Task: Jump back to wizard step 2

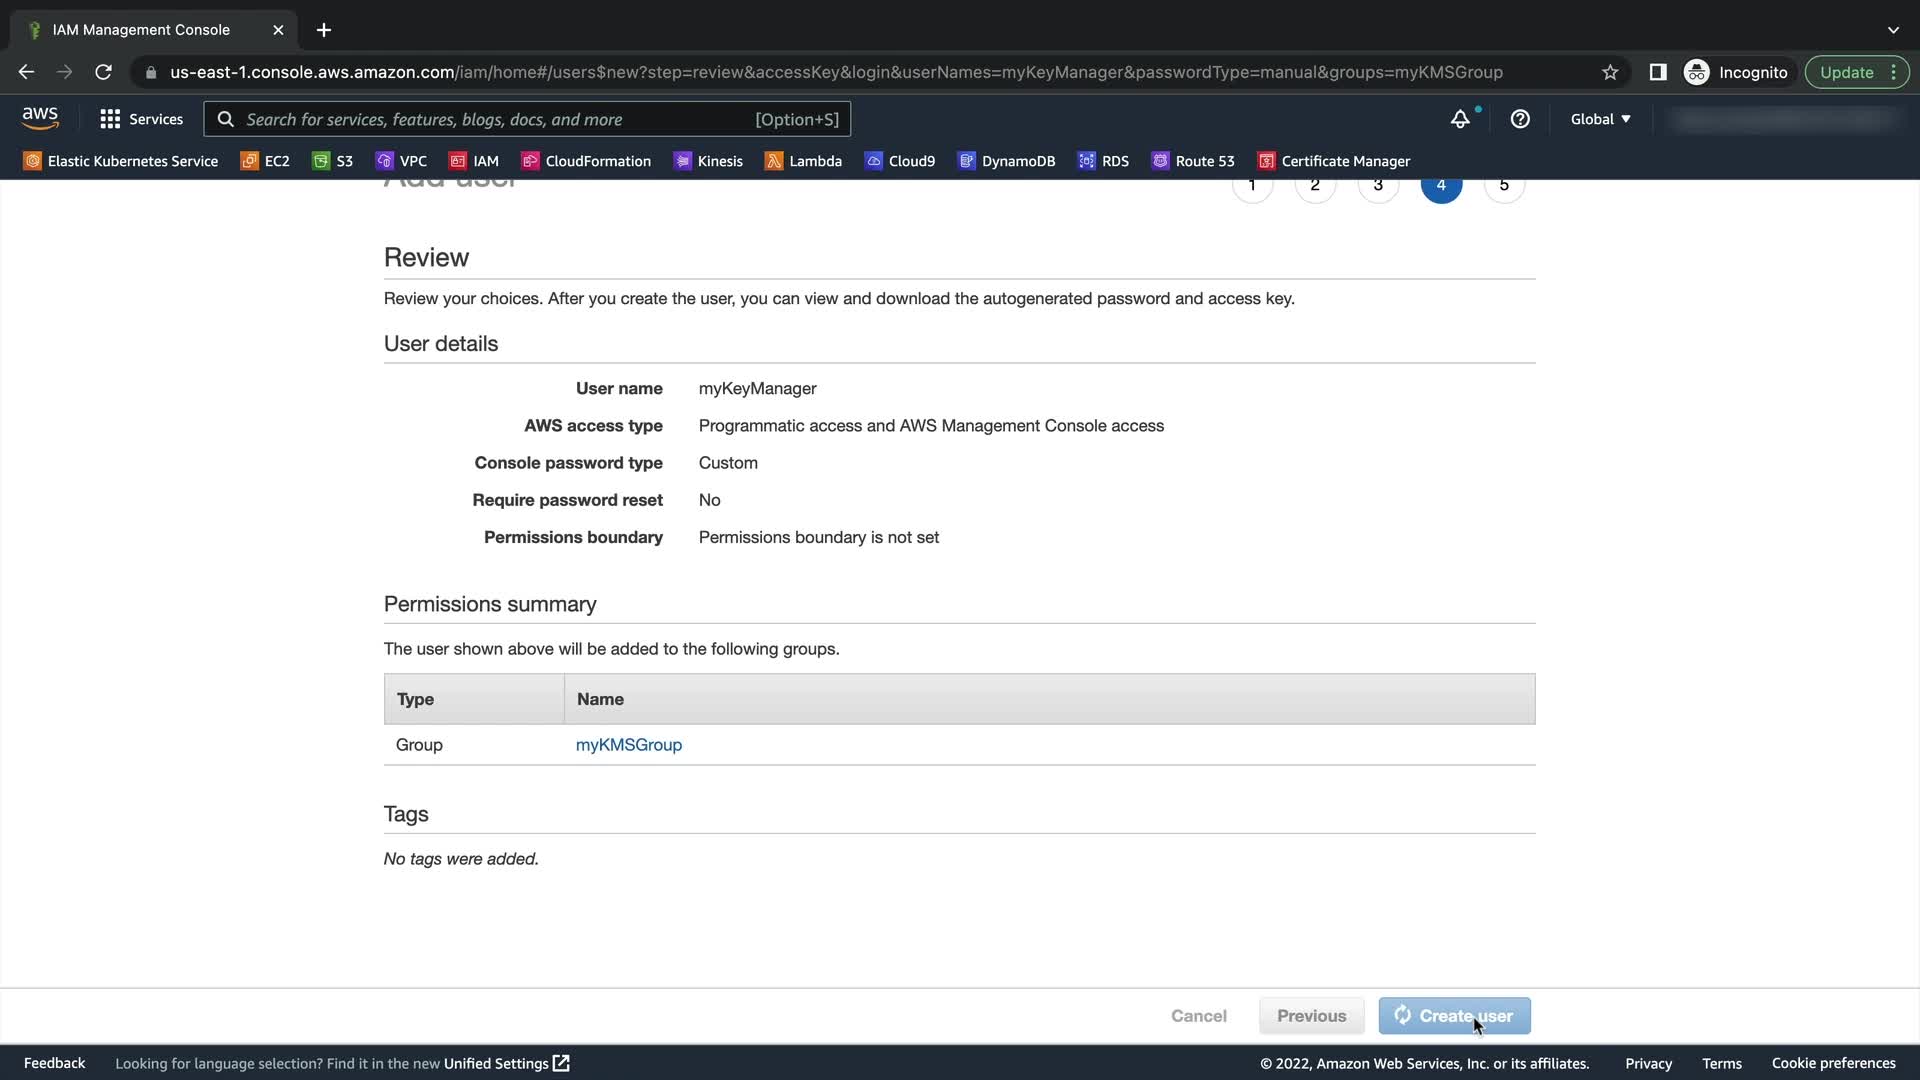Action: (x=1315, y=186)
